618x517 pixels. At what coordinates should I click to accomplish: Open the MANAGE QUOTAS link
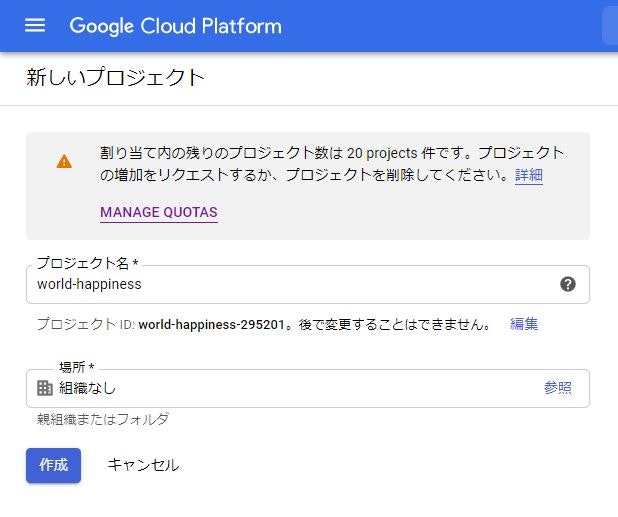(x=159, y=213)
